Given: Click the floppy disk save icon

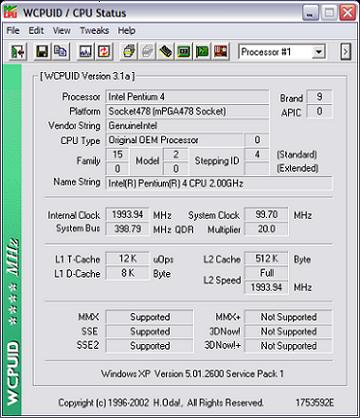Looking at the screenshot, I should coord(42,52).
